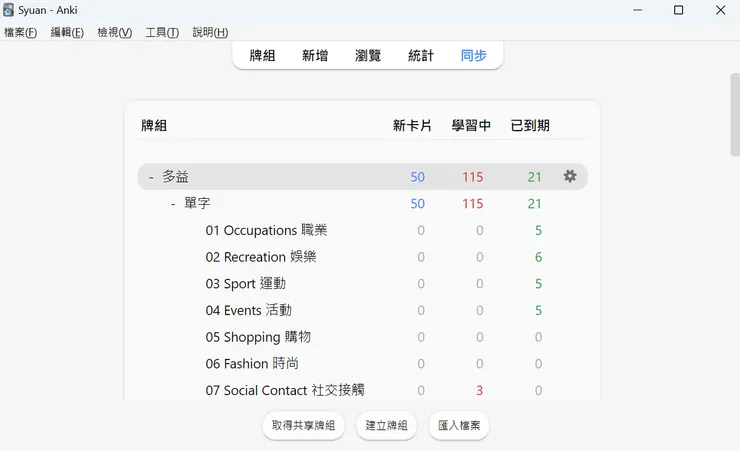Click the 牌組 column header

click(154, 125)
